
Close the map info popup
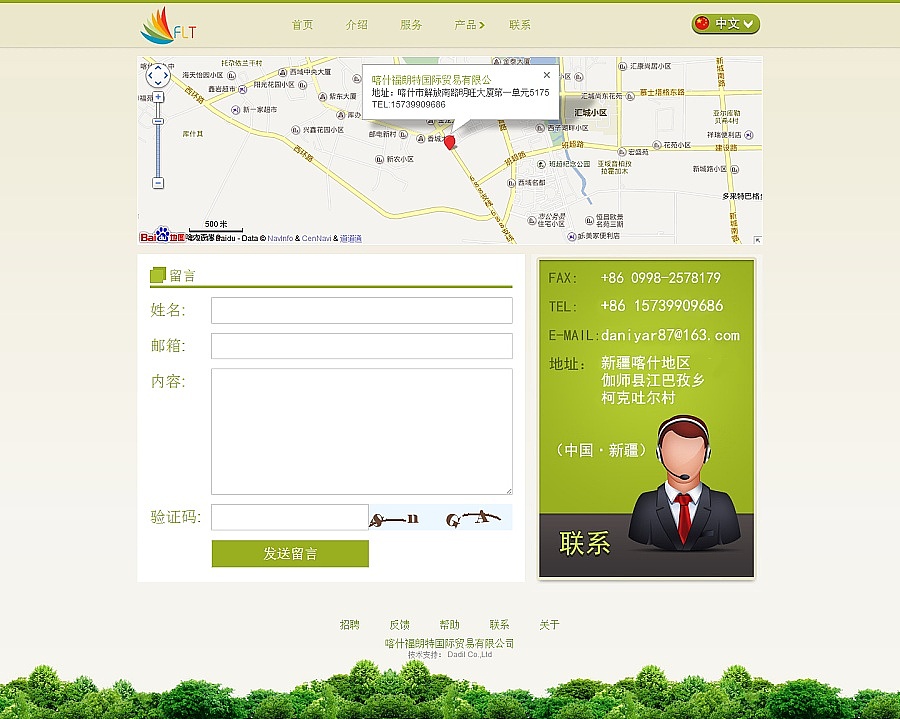[x=546, y=75]
